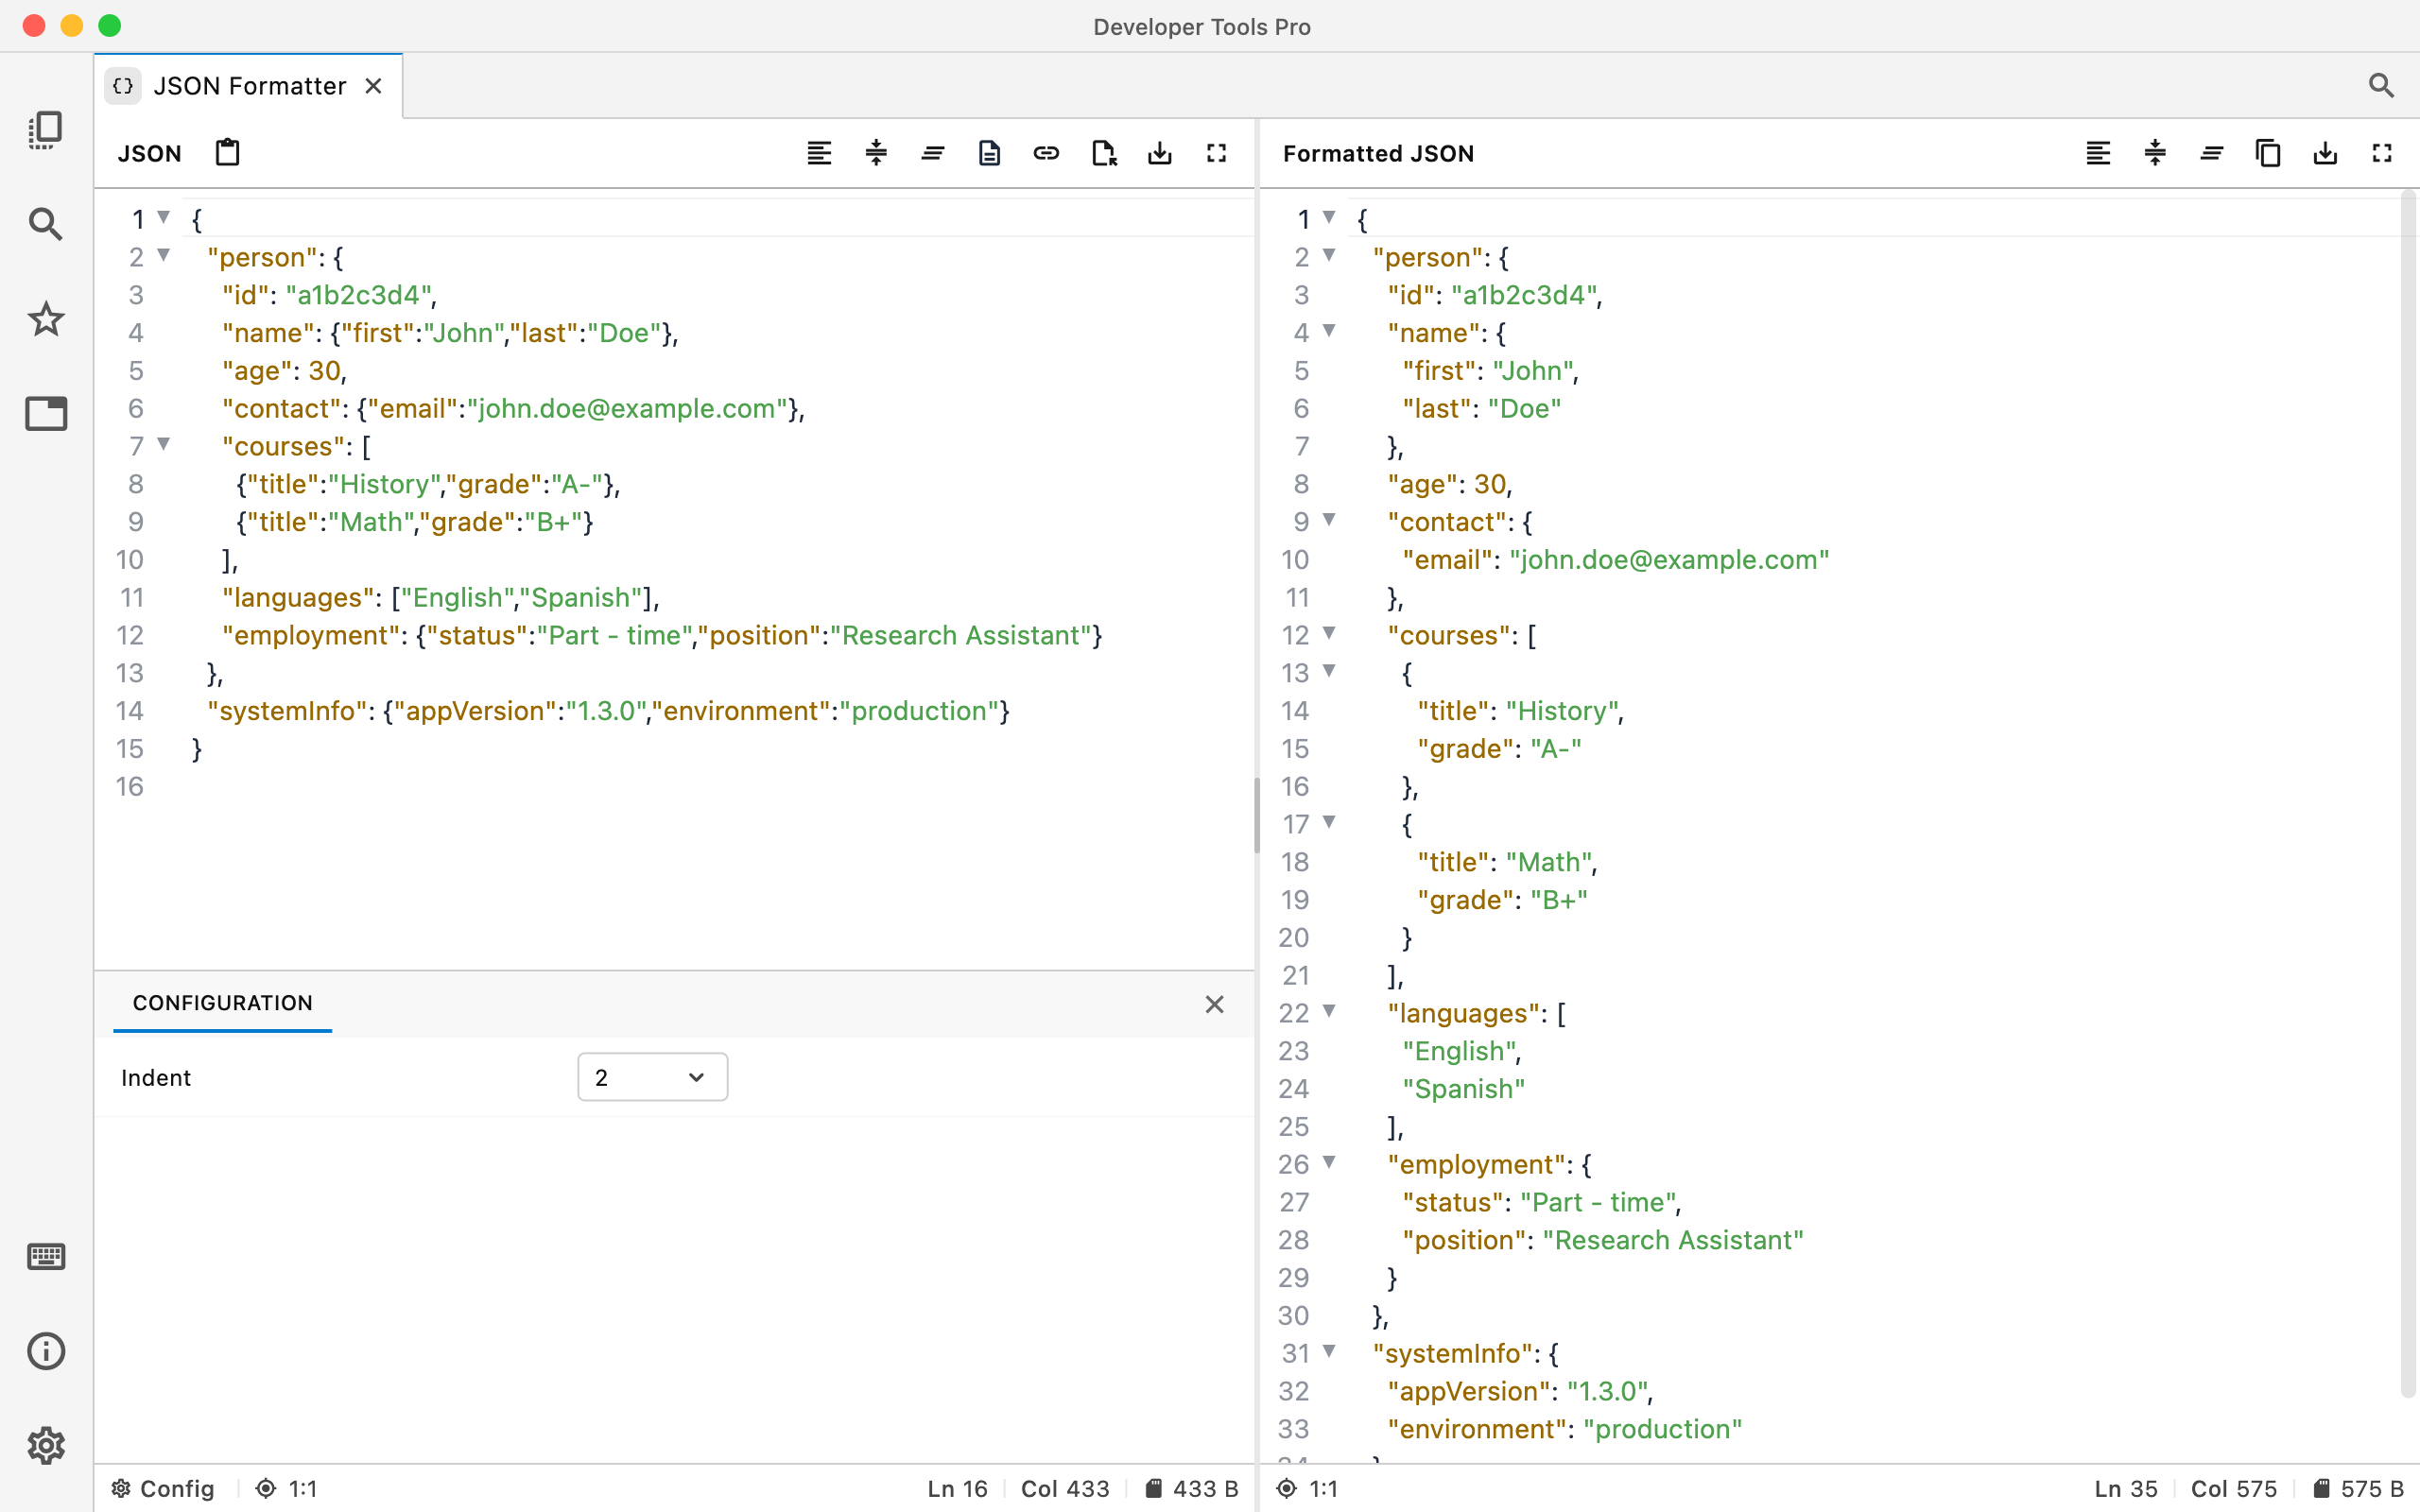The height and width of the screenshot is (1512, 2420).
Task: Click the load file document icon in JSON toolbar
Action: pos(989,153)
